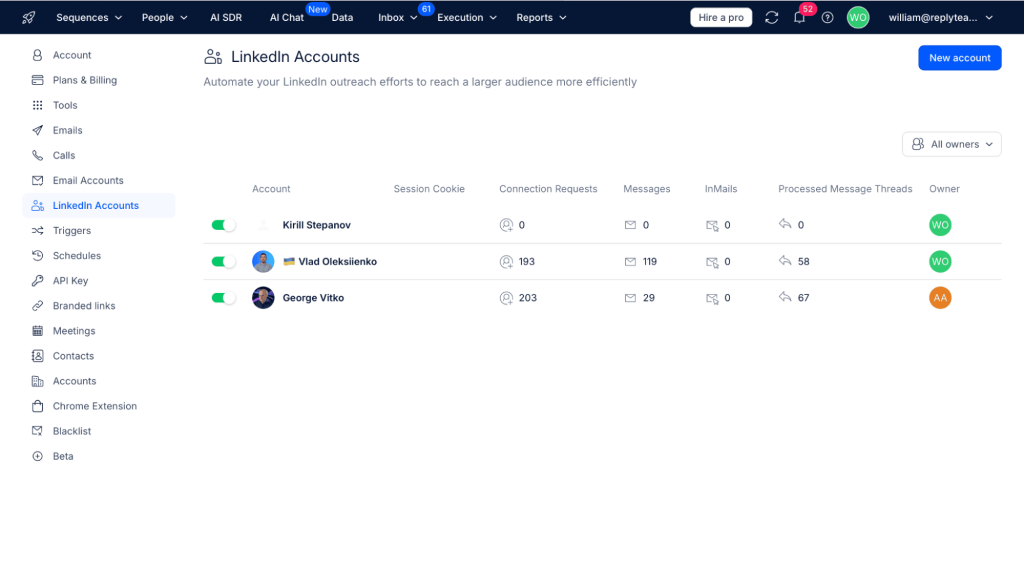Viewport: 1024px width, 570px height.
Task: Expand the Execution menu
Action: coord(466,18)
